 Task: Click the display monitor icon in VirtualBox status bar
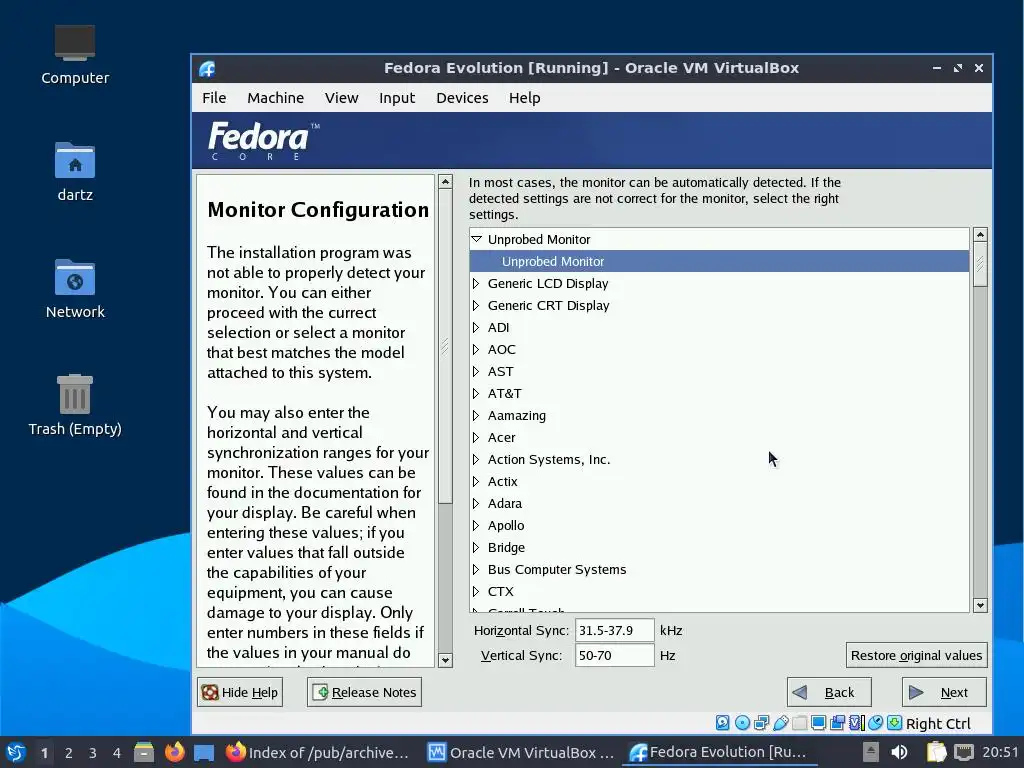pos(818,723)
